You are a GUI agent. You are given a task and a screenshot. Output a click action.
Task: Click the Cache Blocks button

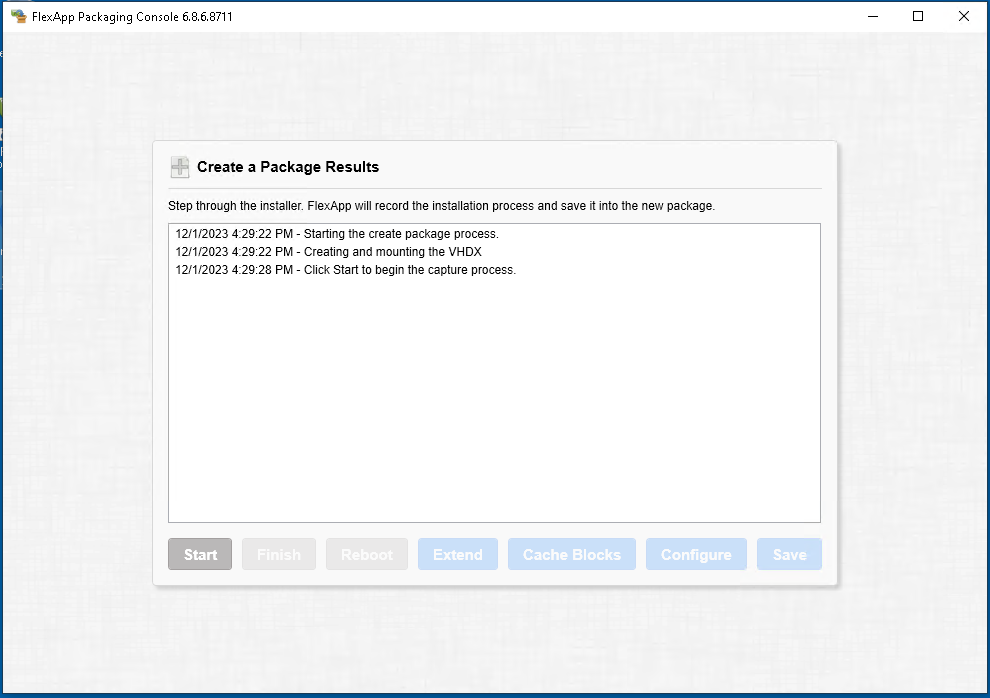coord(572,554)
